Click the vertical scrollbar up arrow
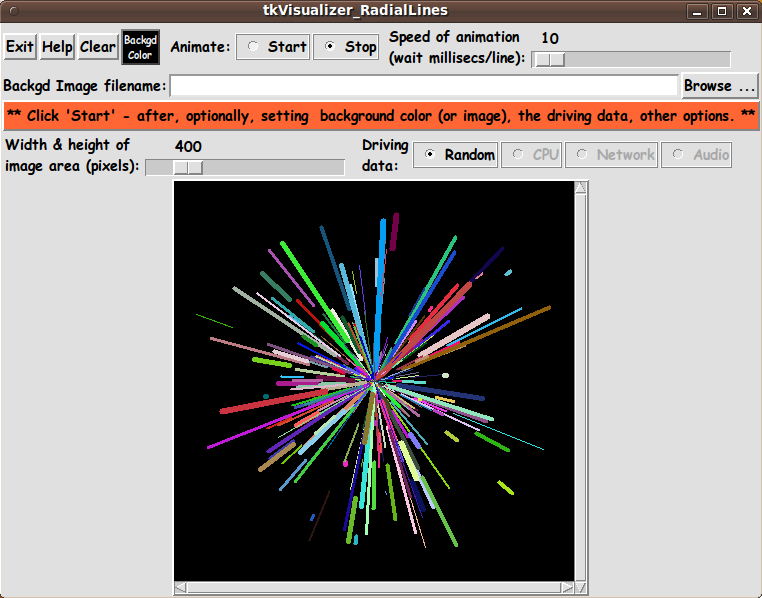Screen dimensions: 762x598 (x=581, y=188)
